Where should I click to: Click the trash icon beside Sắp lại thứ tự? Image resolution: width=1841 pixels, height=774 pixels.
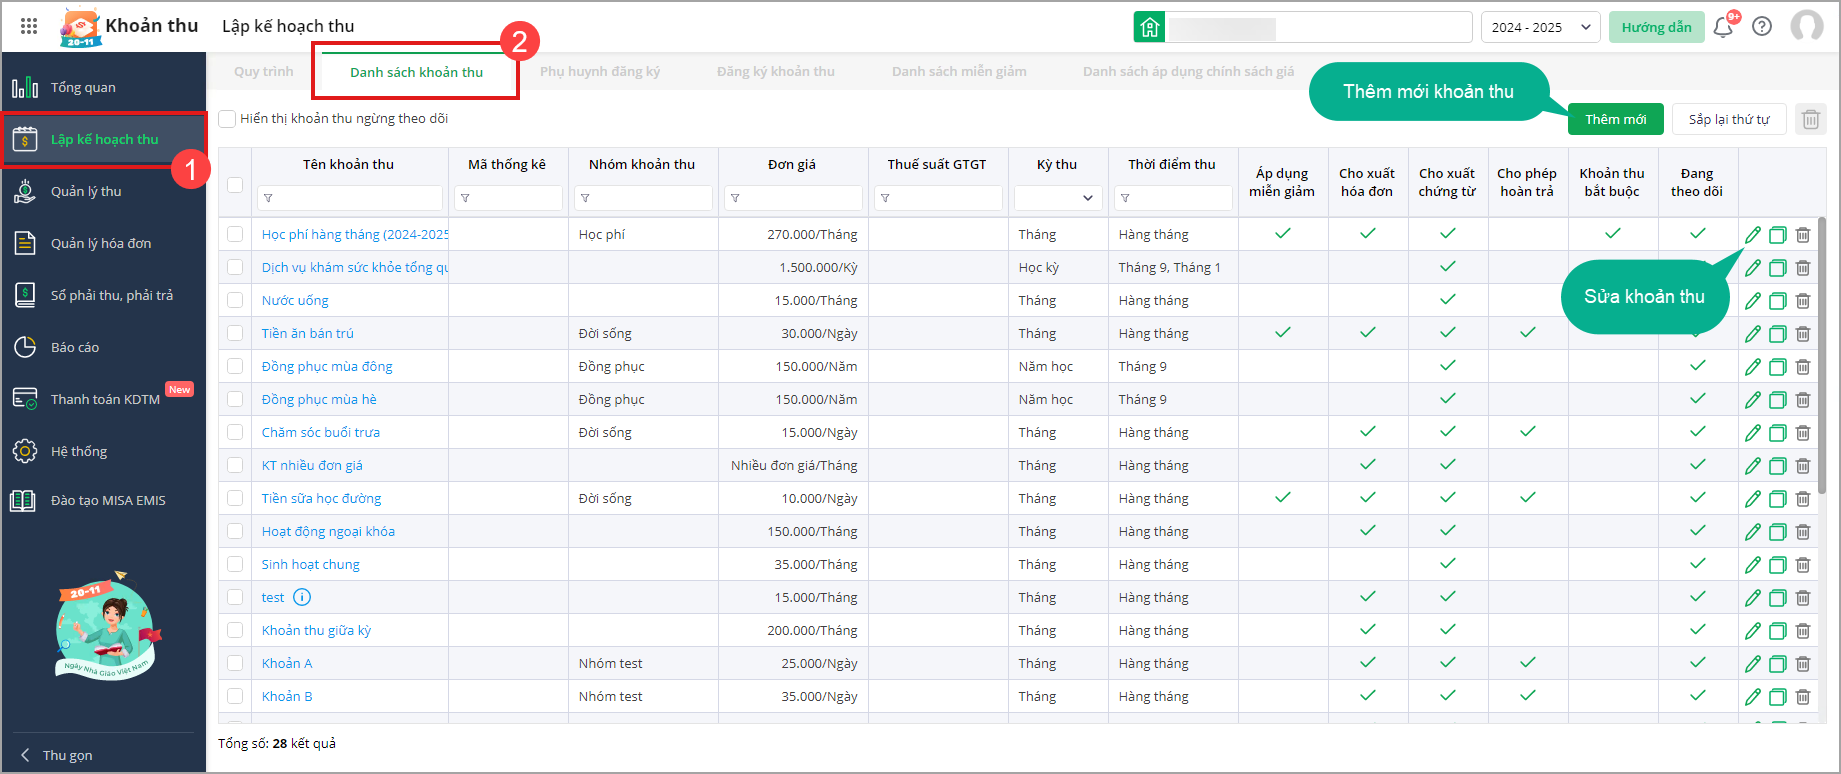(1810, 120)
